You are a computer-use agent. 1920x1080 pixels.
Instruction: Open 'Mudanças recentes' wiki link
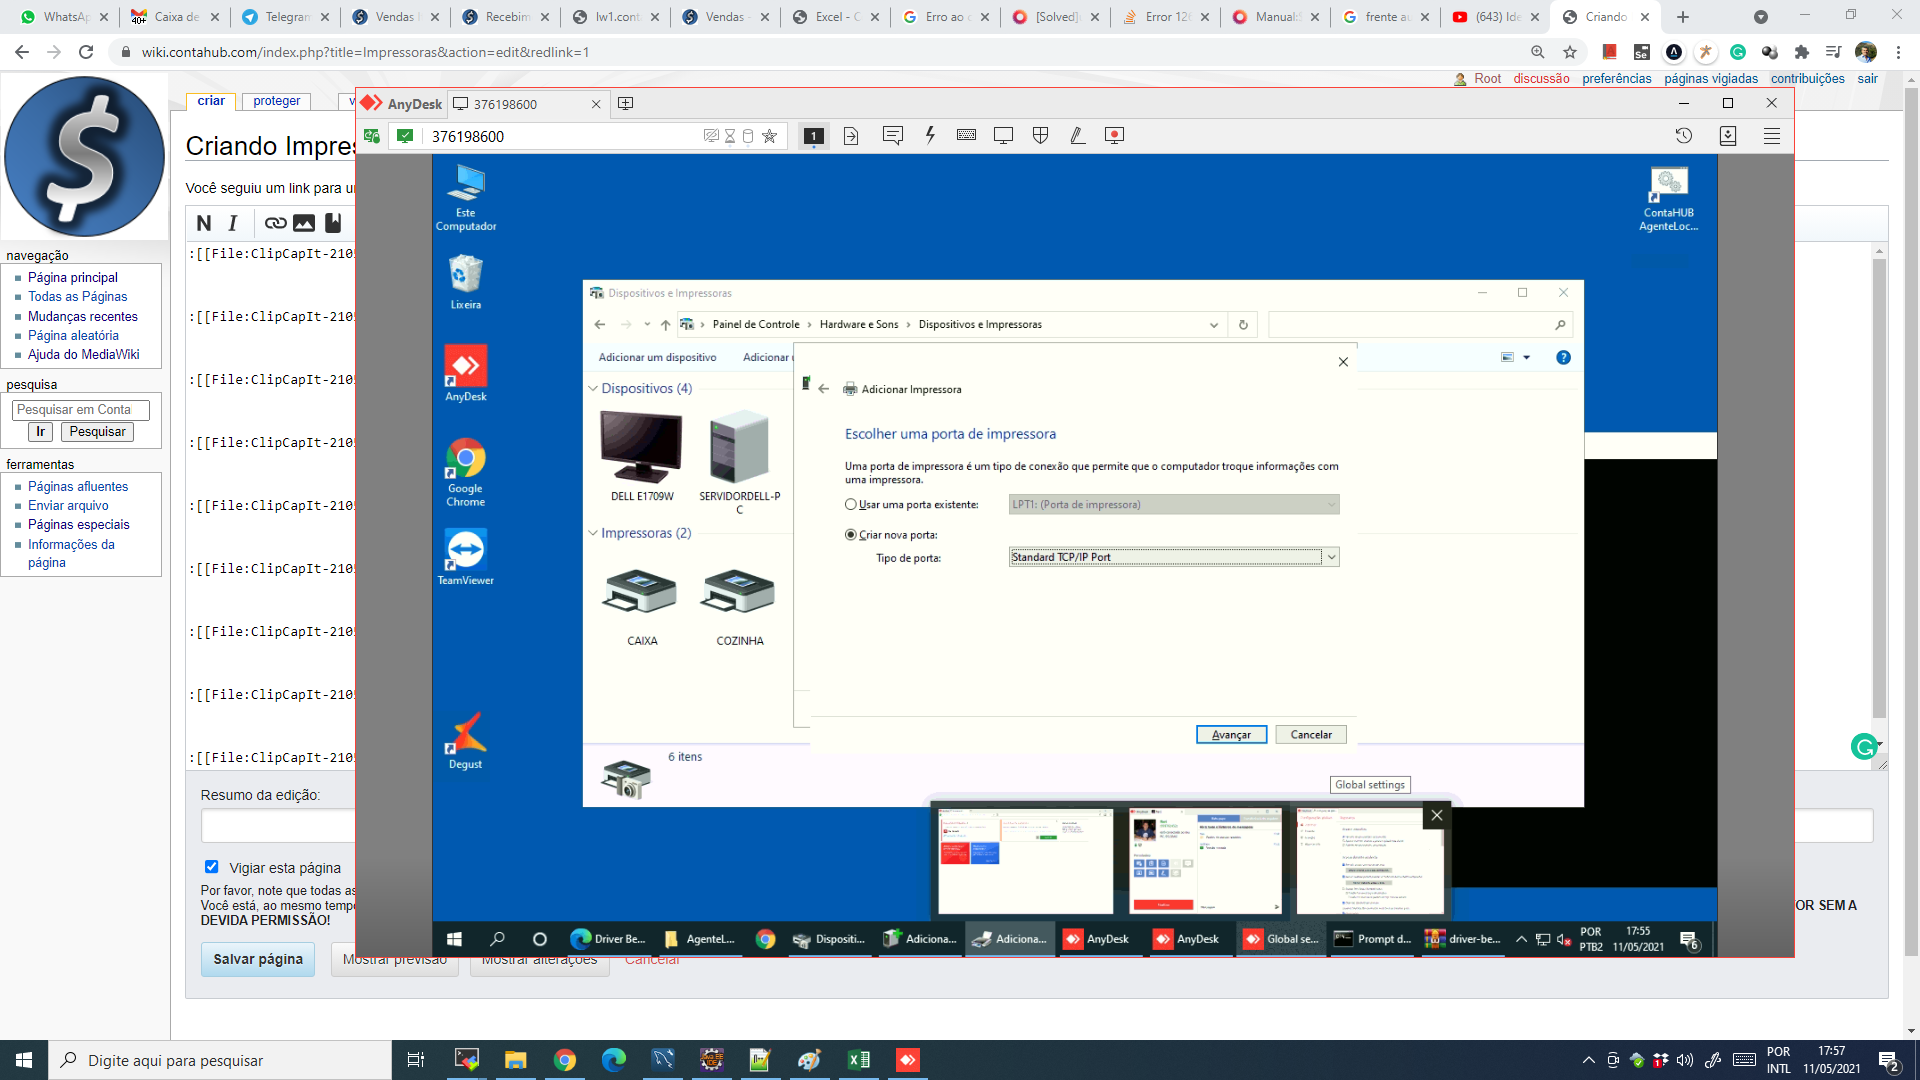click(x=83, y=316)
